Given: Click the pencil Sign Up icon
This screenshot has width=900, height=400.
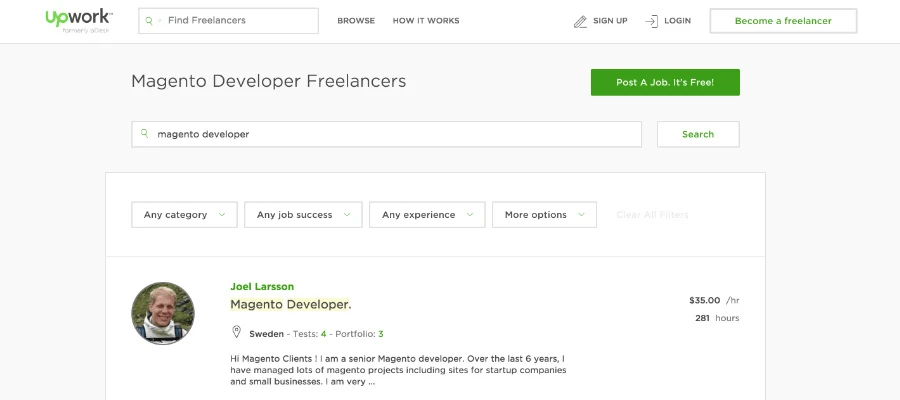Looking at the screenshot, I should (x=580, y=21).
